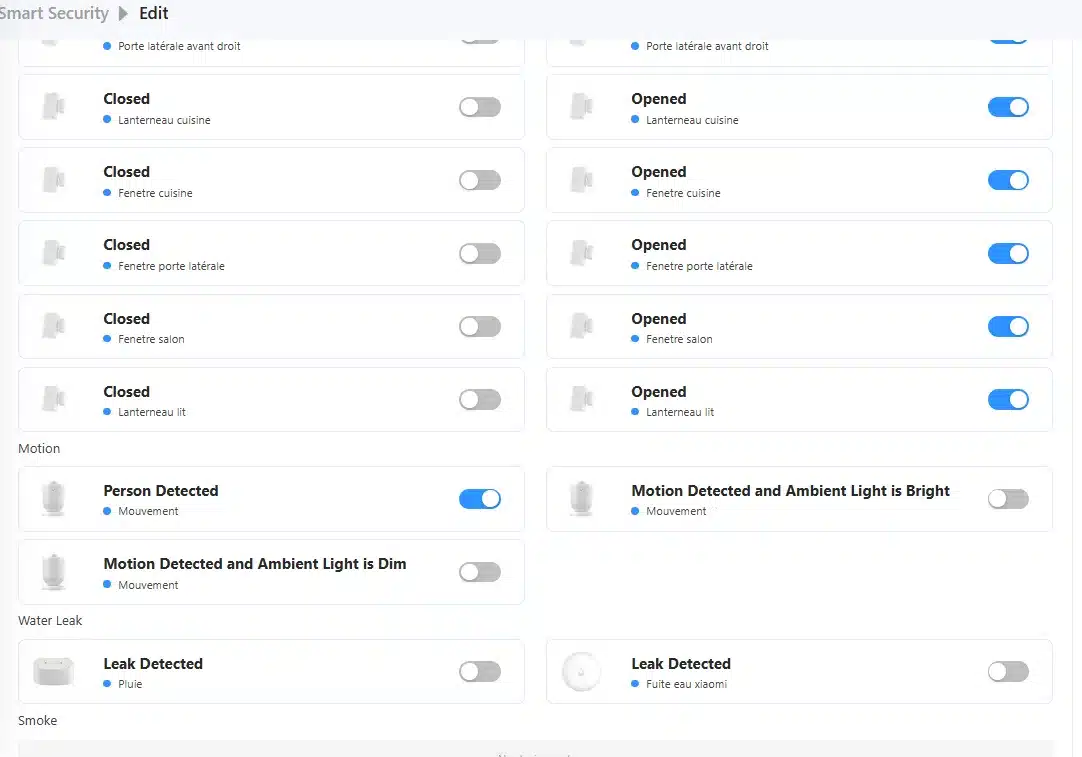The image size is (1082, 757).
Task: Enable Closed trigger for Lanterneau cuisine
Action: coord(480,107)
